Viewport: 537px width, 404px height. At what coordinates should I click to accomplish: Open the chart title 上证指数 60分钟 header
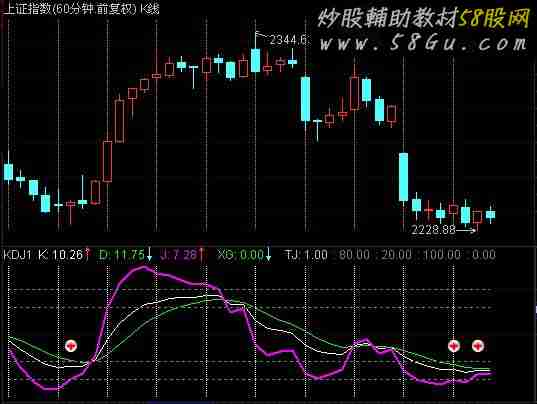click(x=82, y=9)
